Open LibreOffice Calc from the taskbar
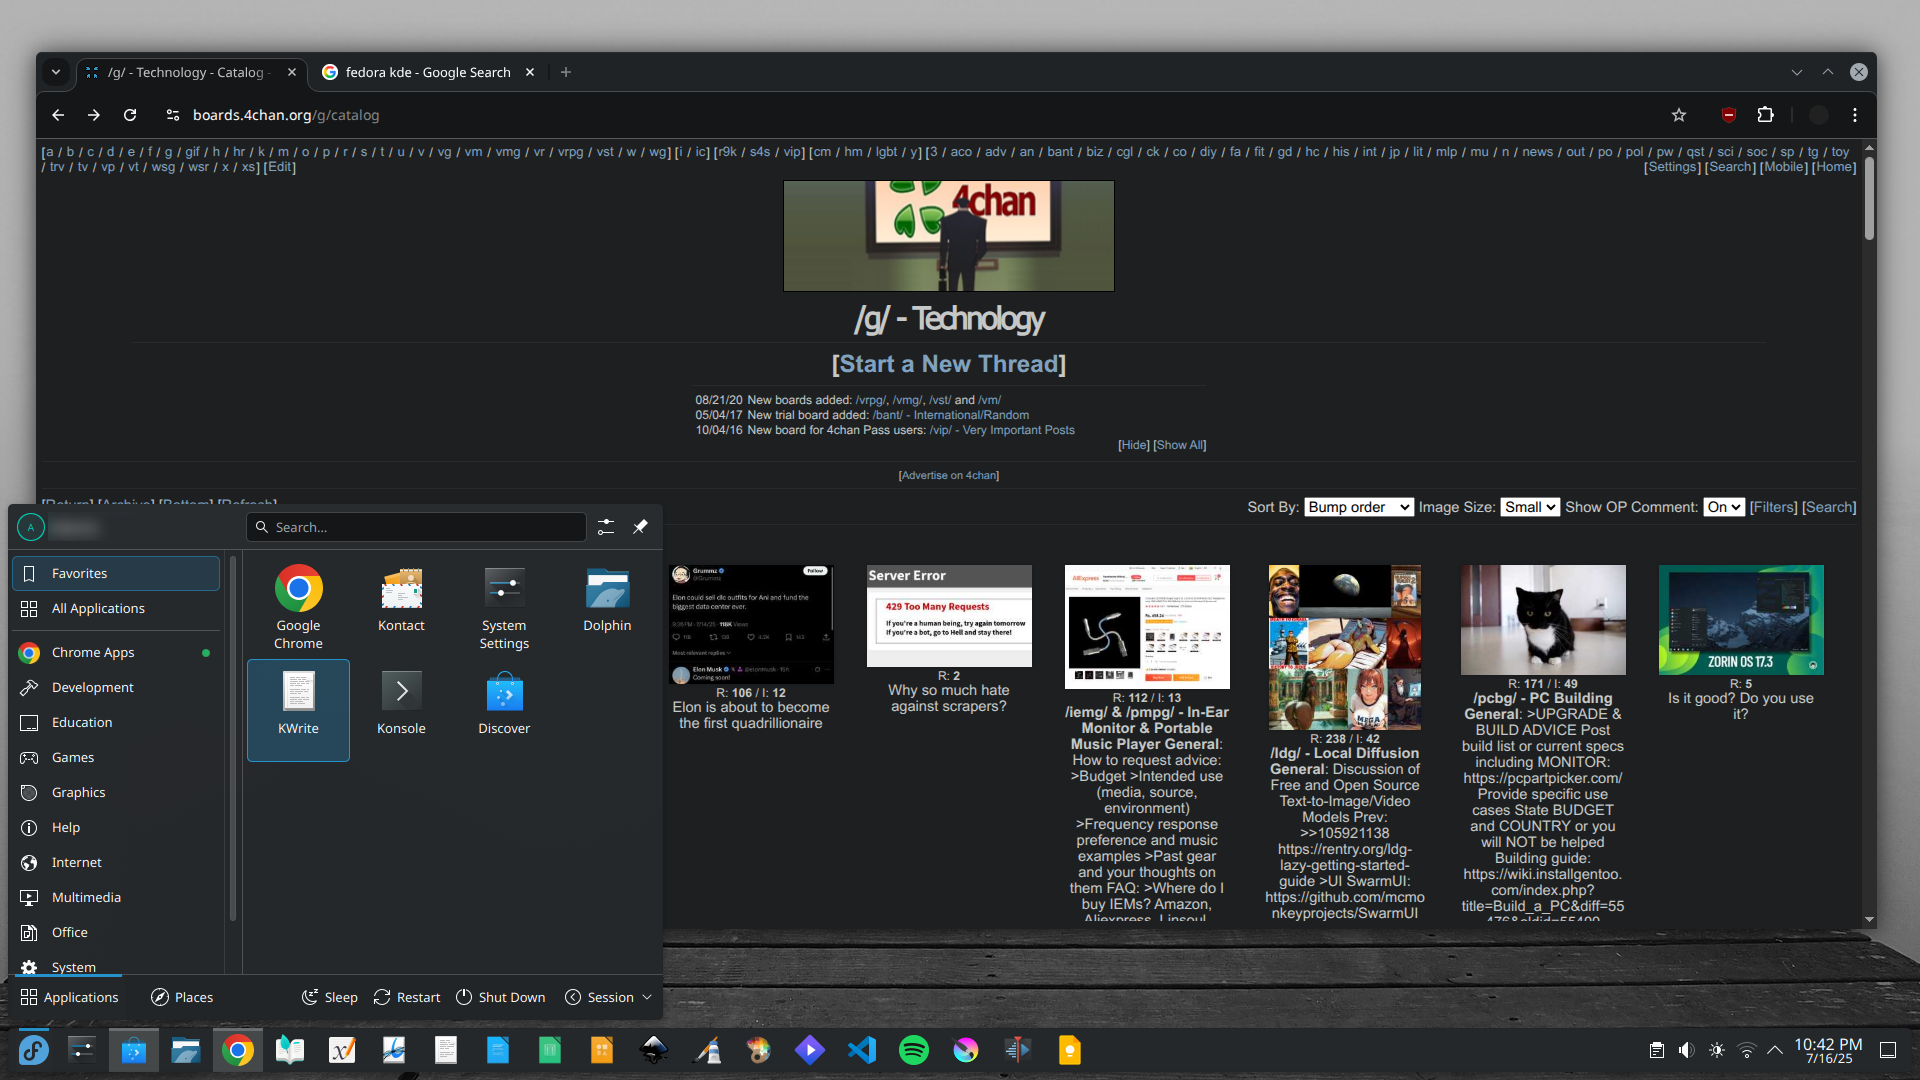Screen dimensions: 1920x1080 pyautogui.click(x=550, y=1050)
